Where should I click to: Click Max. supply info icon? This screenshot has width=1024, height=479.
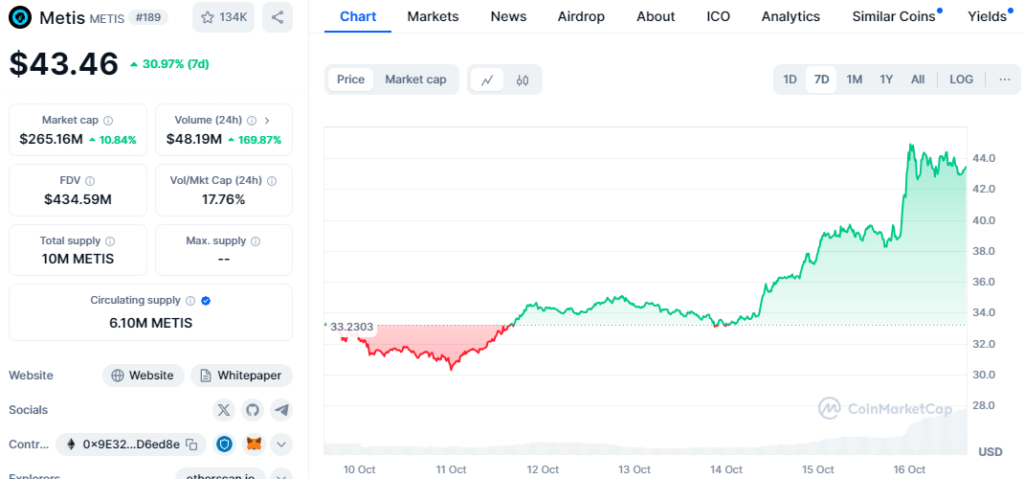(255, 240)
